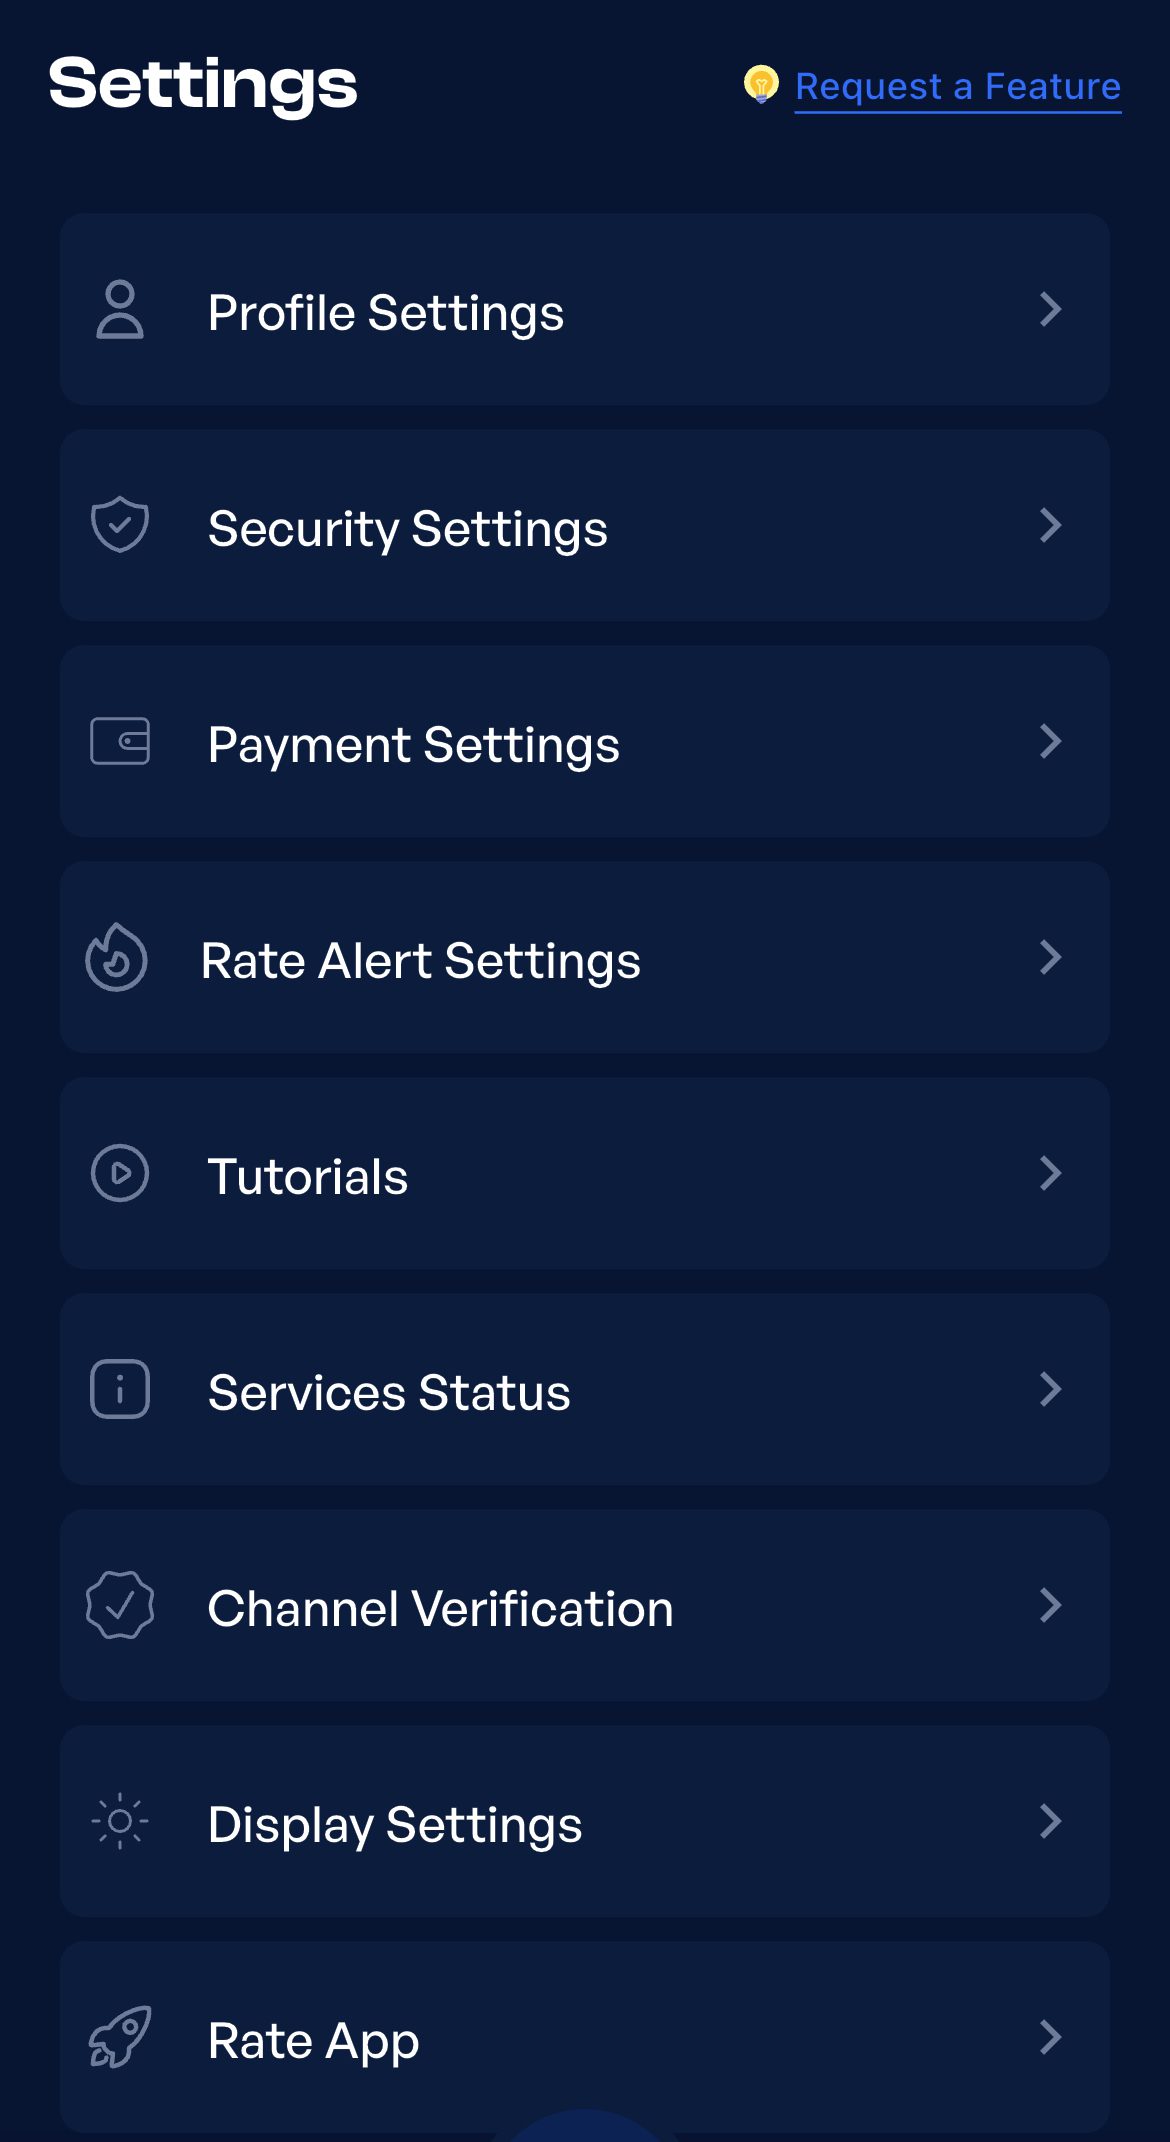Open the Rate Alert Settings entry
1170x2142 pixels.
(x=585, y=957)
